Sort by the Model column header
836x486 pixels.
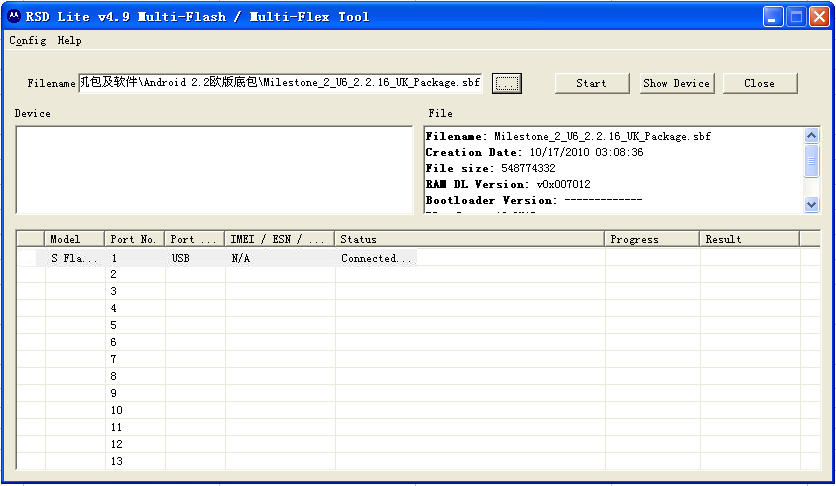[x=75, y=239]
